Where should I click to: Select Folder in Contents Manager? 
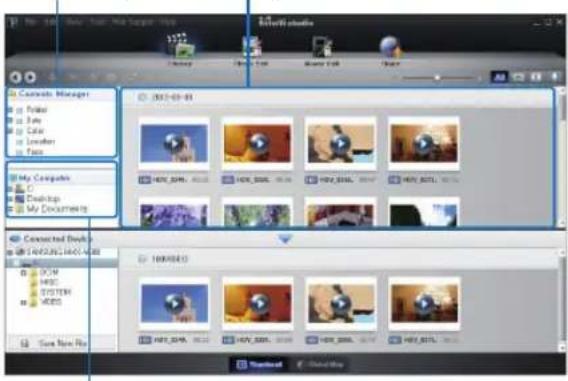pyautogui.click(x=36, y=110)
